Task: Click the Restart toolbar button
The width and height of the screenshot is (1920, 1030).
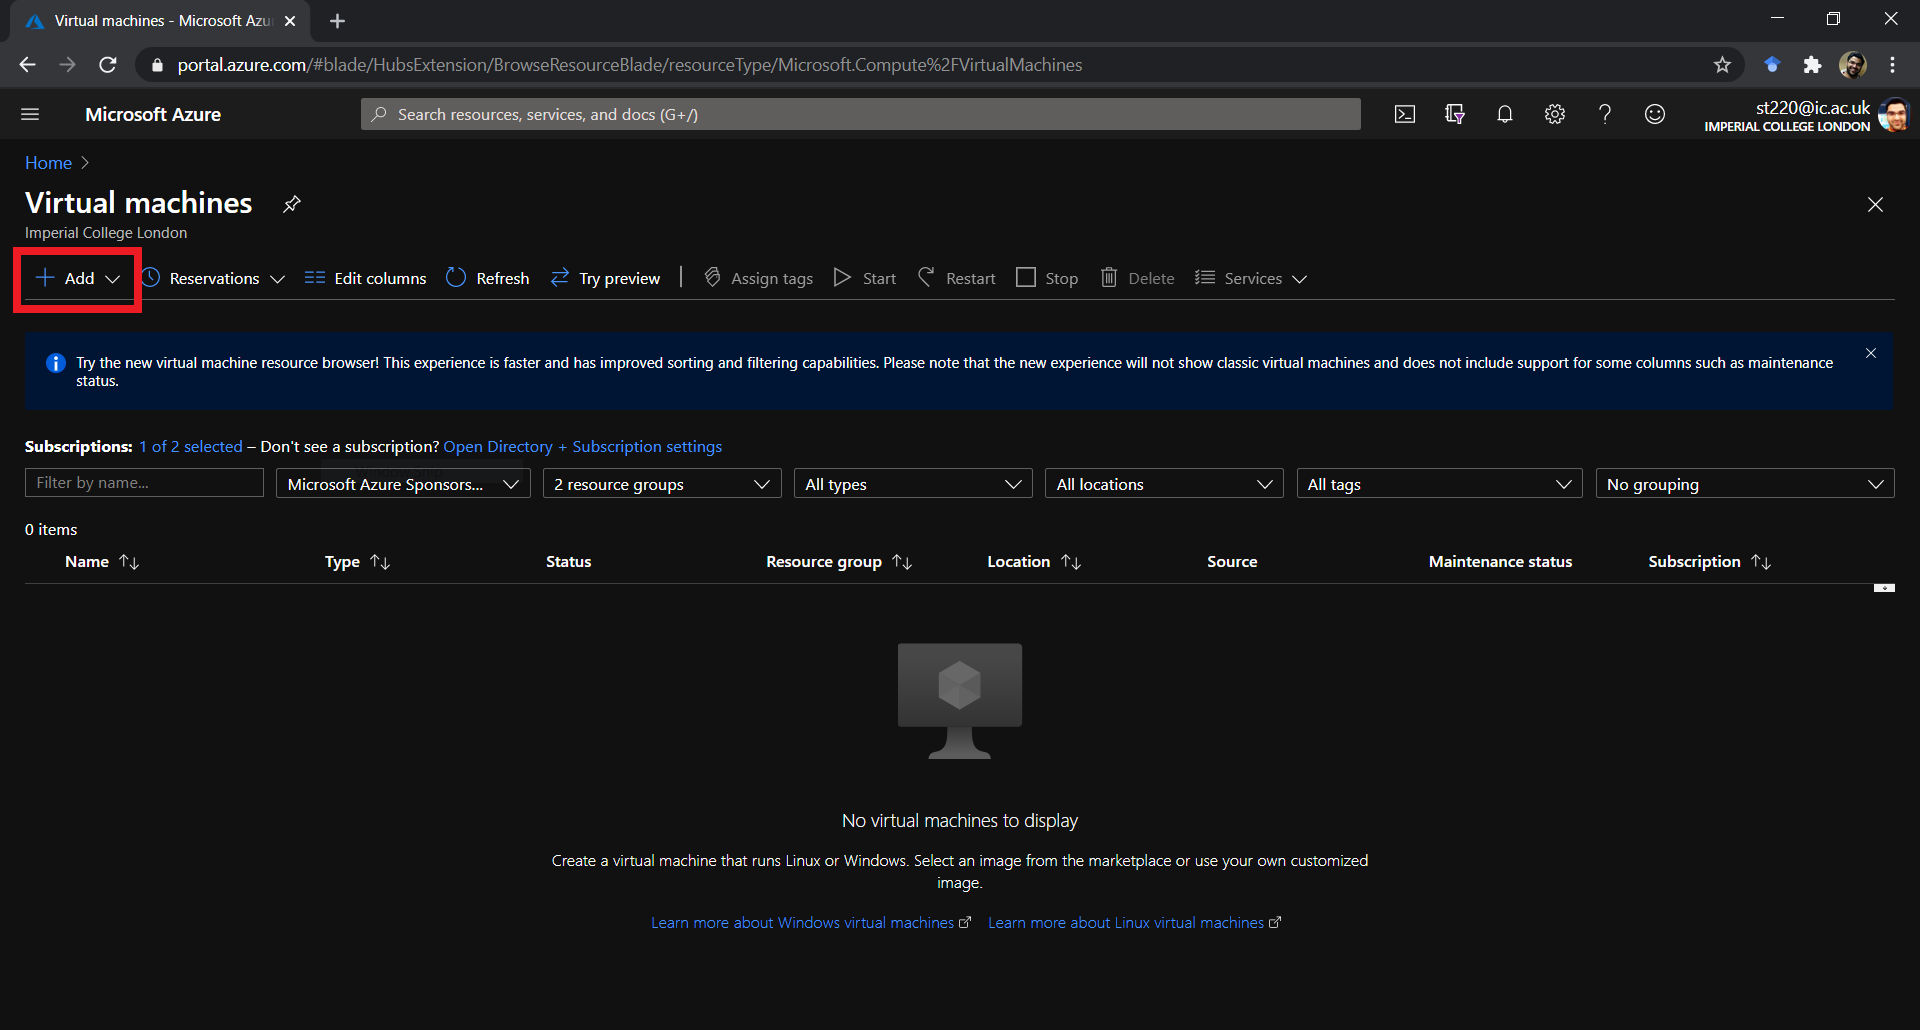Action: coord(956,278)
